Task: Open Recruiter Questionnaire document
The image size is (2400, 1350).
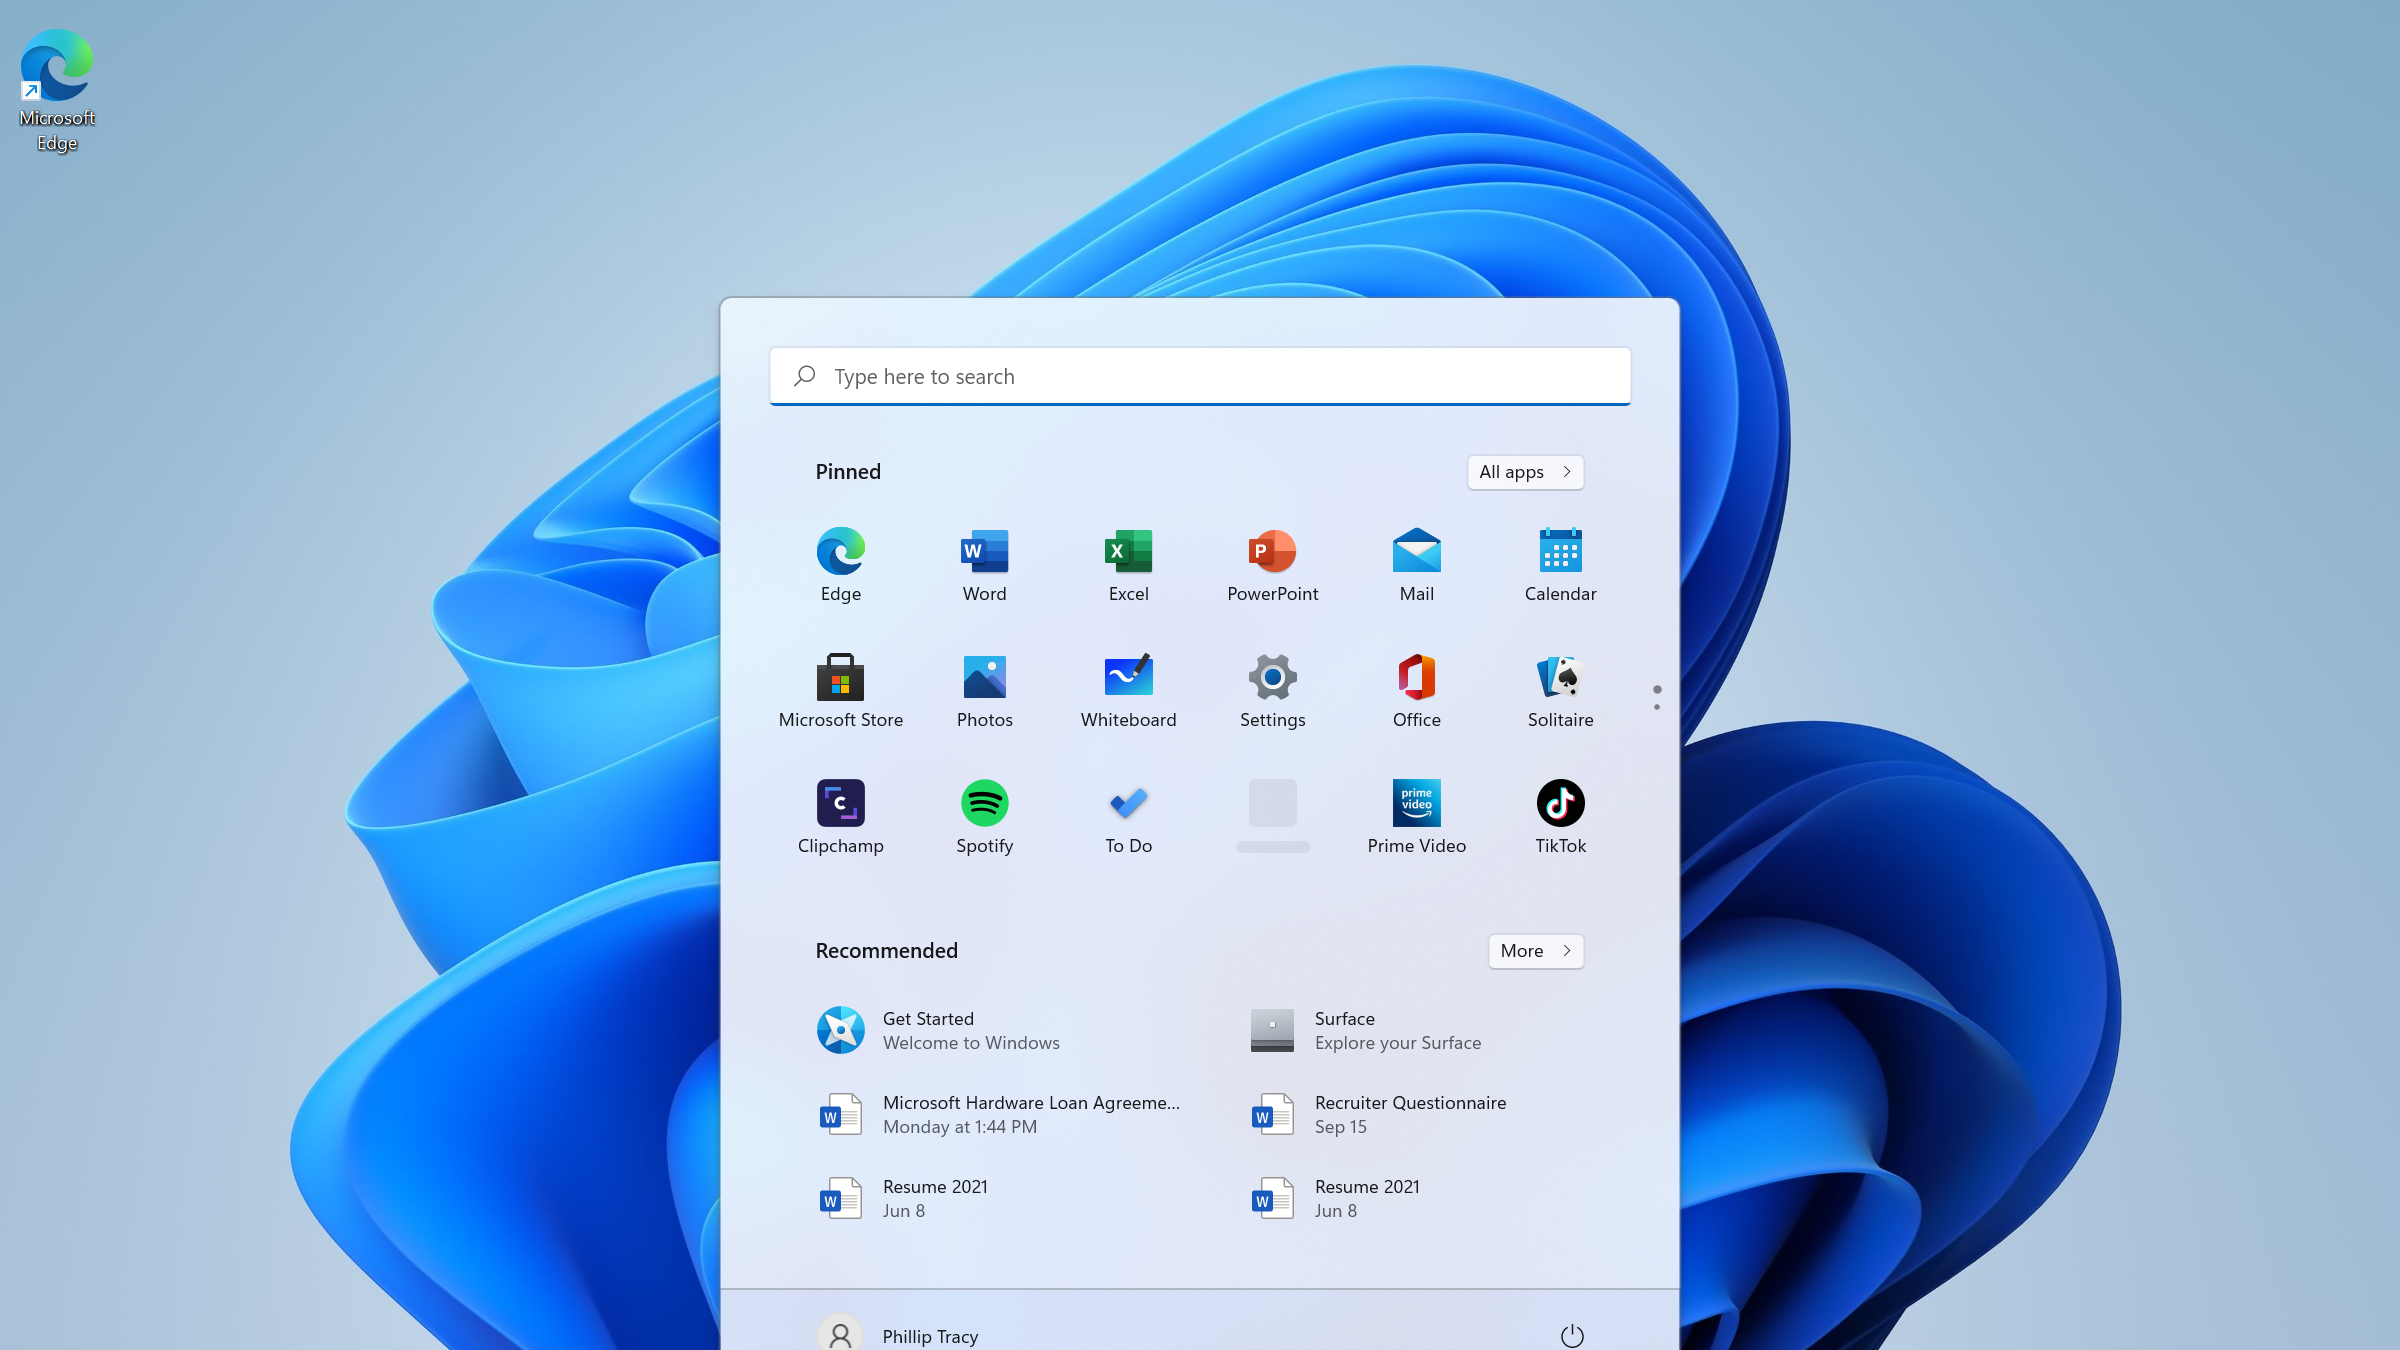Action: pyautogui.click(x=1410, y=1114)
